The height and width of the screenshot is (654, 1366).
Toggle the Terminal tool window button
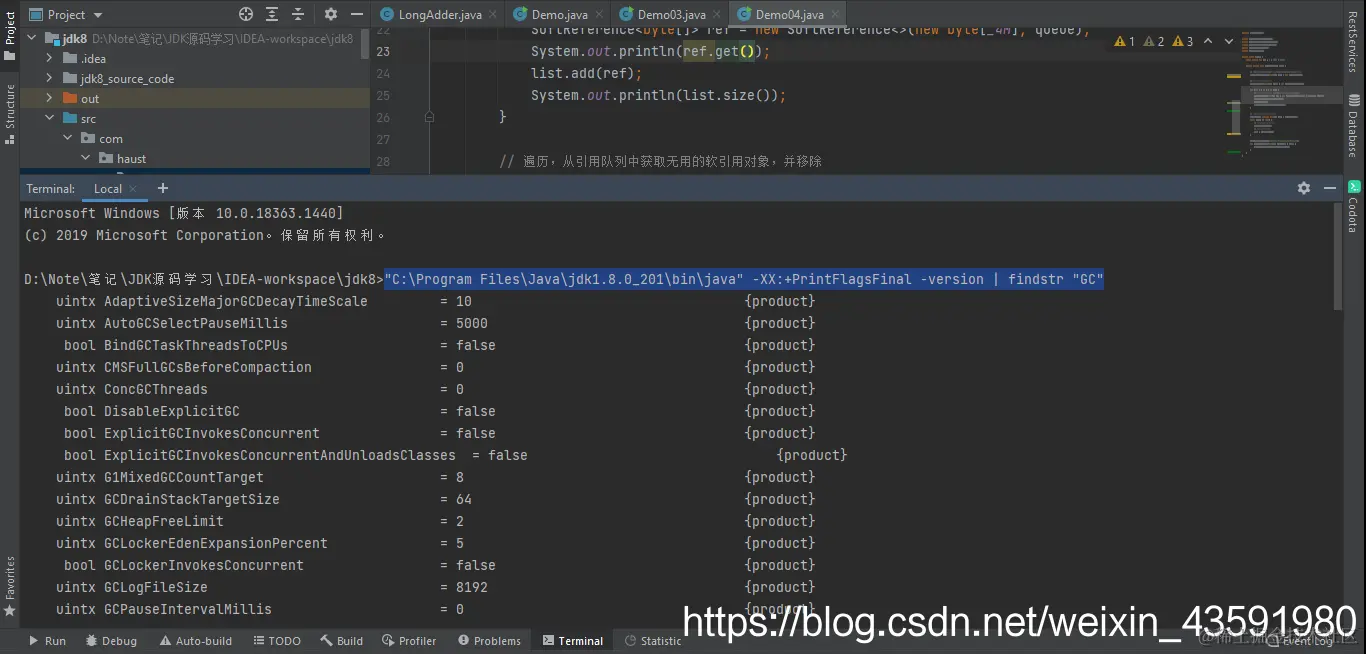coord(573,641)
